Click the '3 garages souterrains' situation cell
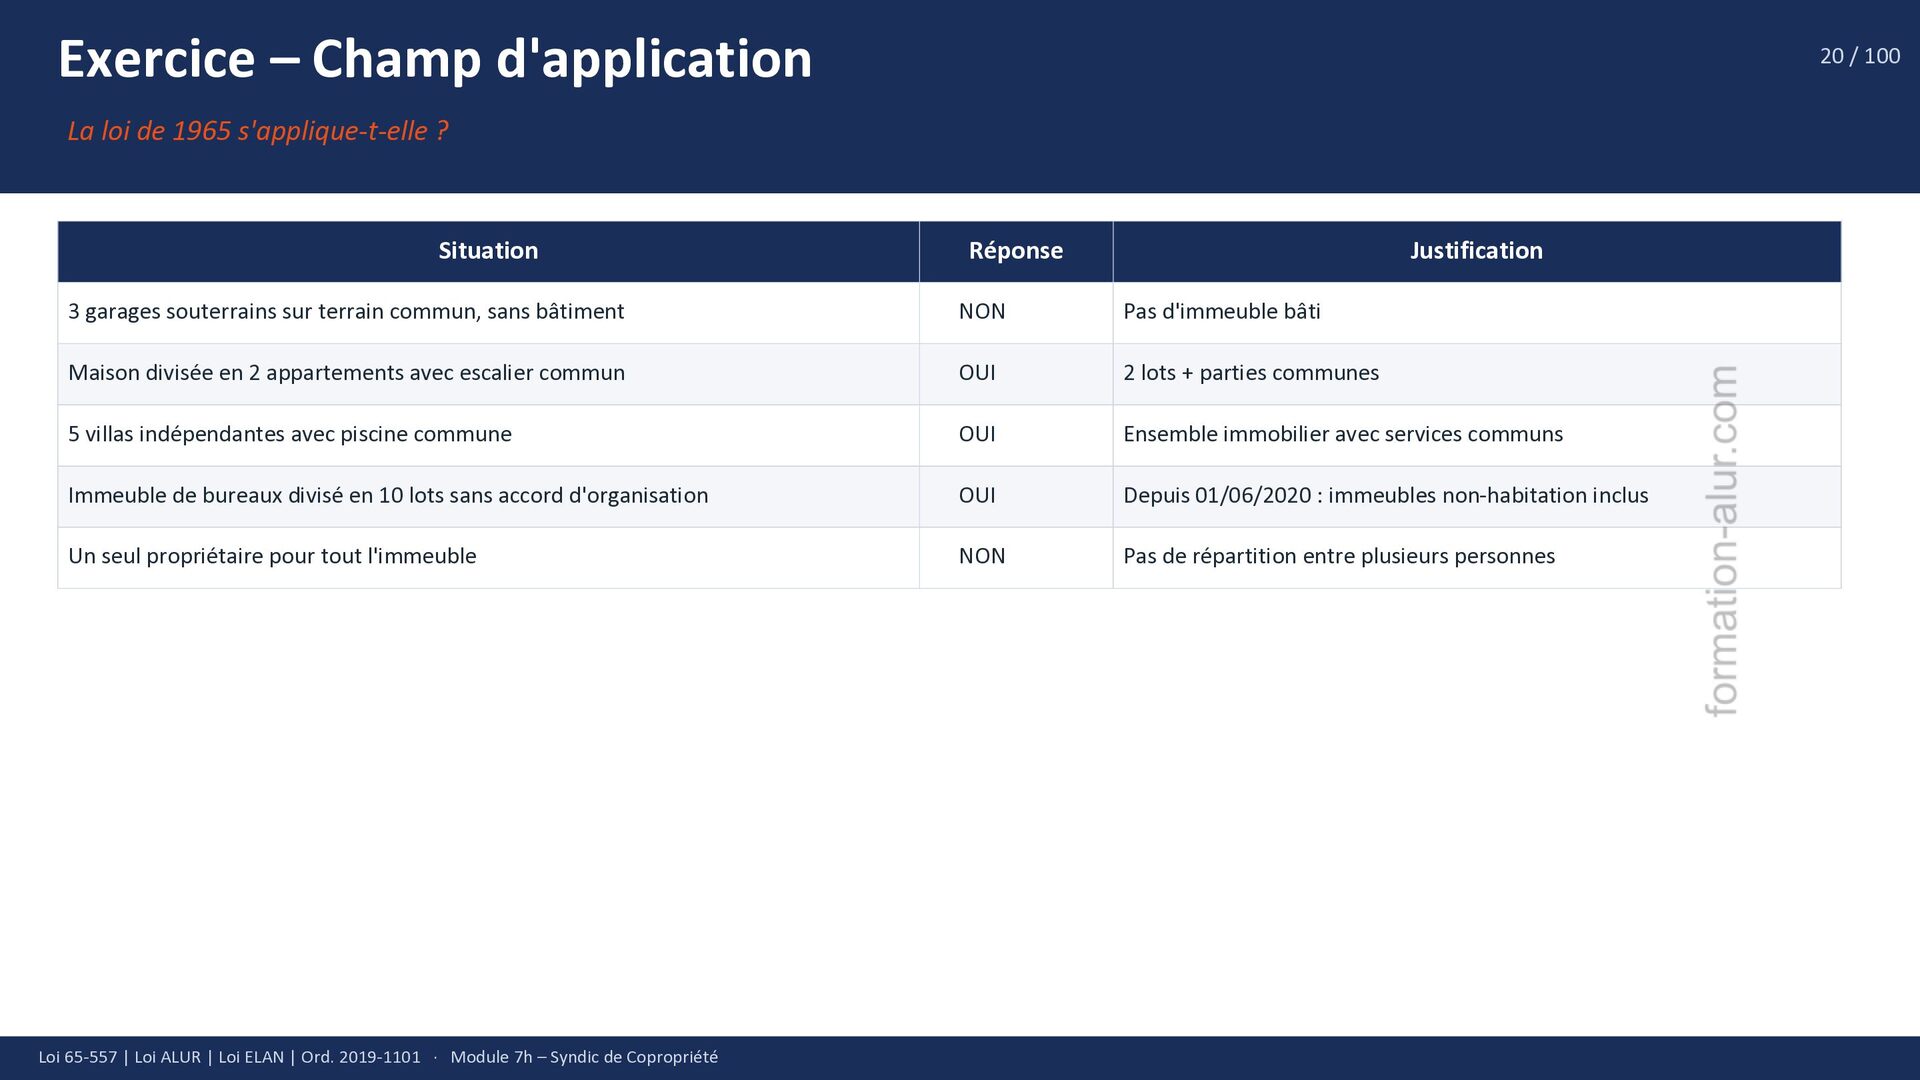The image size is (1920, 1080). pos(346,312)
